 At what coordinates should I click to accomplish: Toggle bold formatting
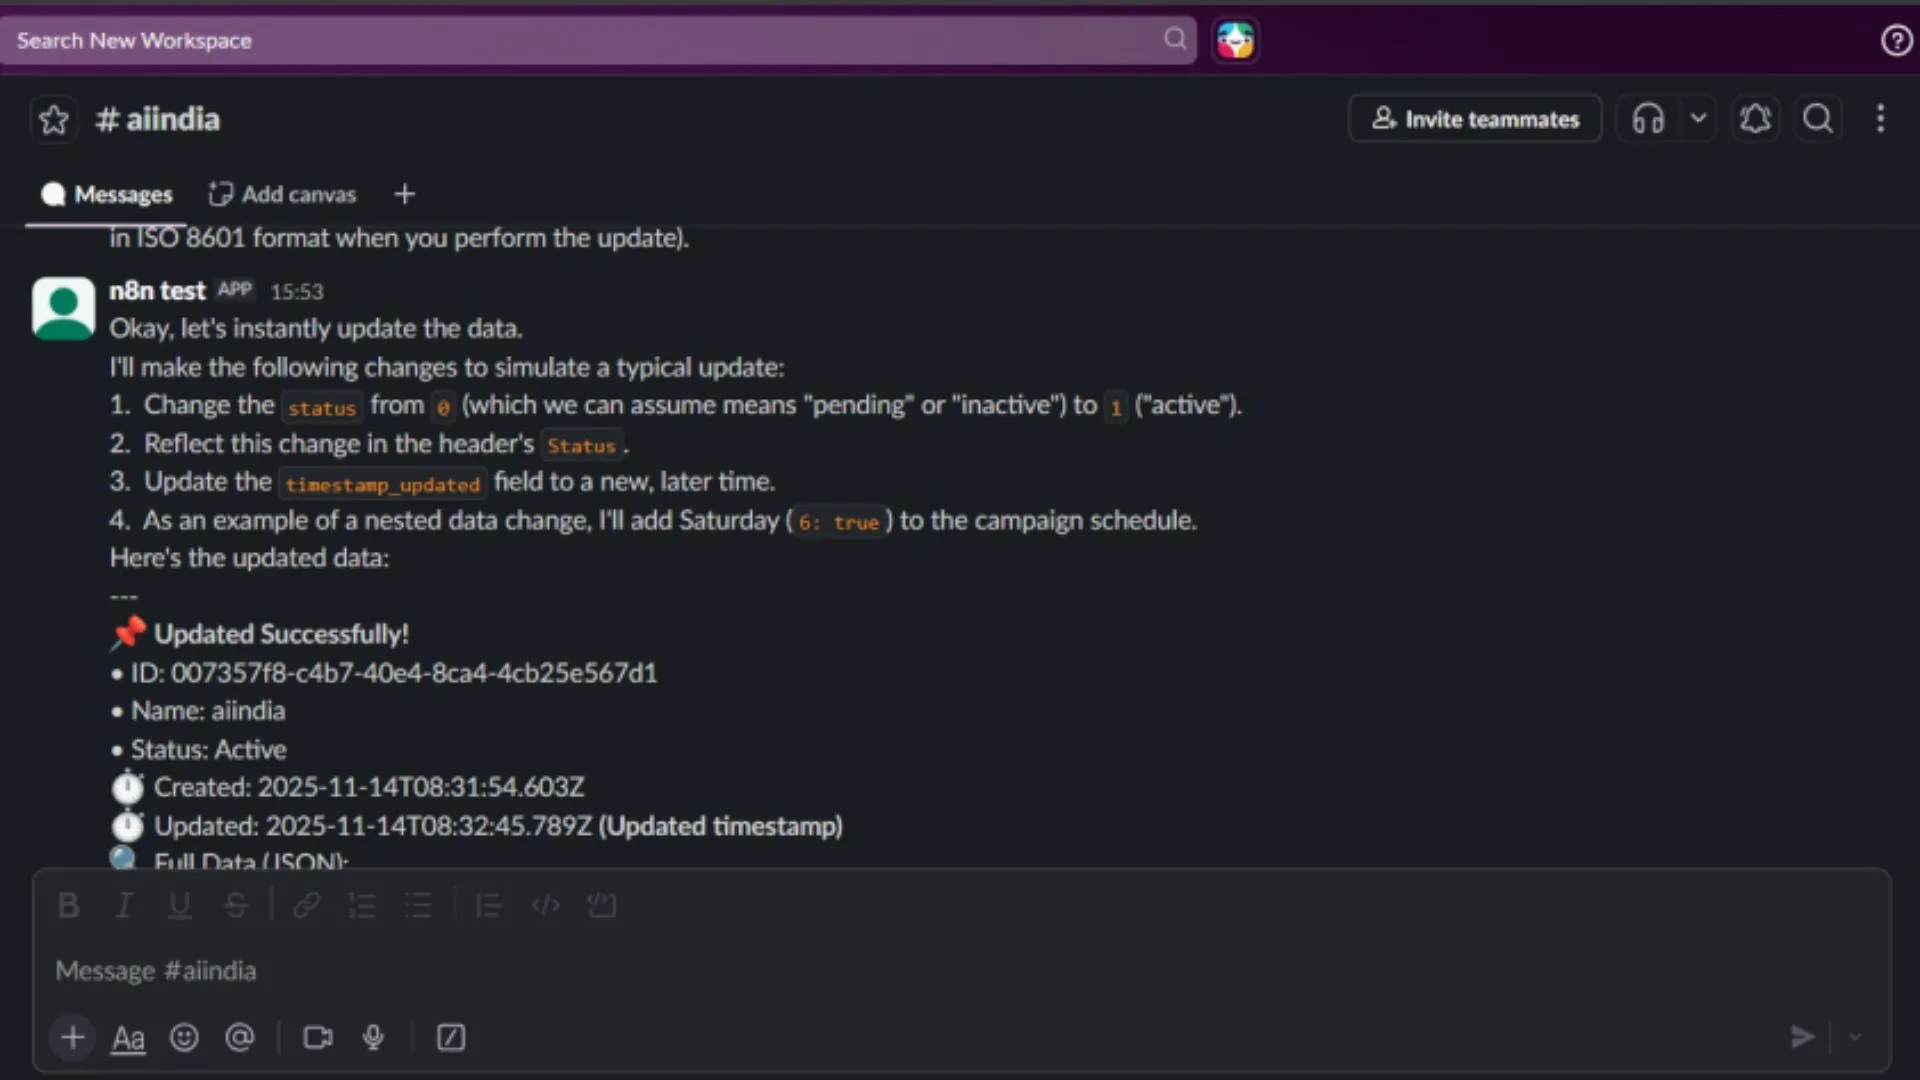click(x=68, y=906)
